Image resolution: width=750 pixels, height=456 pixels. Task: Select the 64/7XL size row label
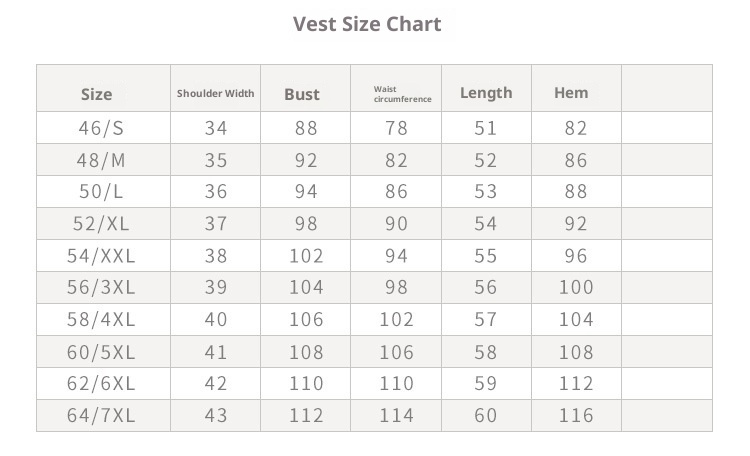pyautogui.click(x=101, y=416)
